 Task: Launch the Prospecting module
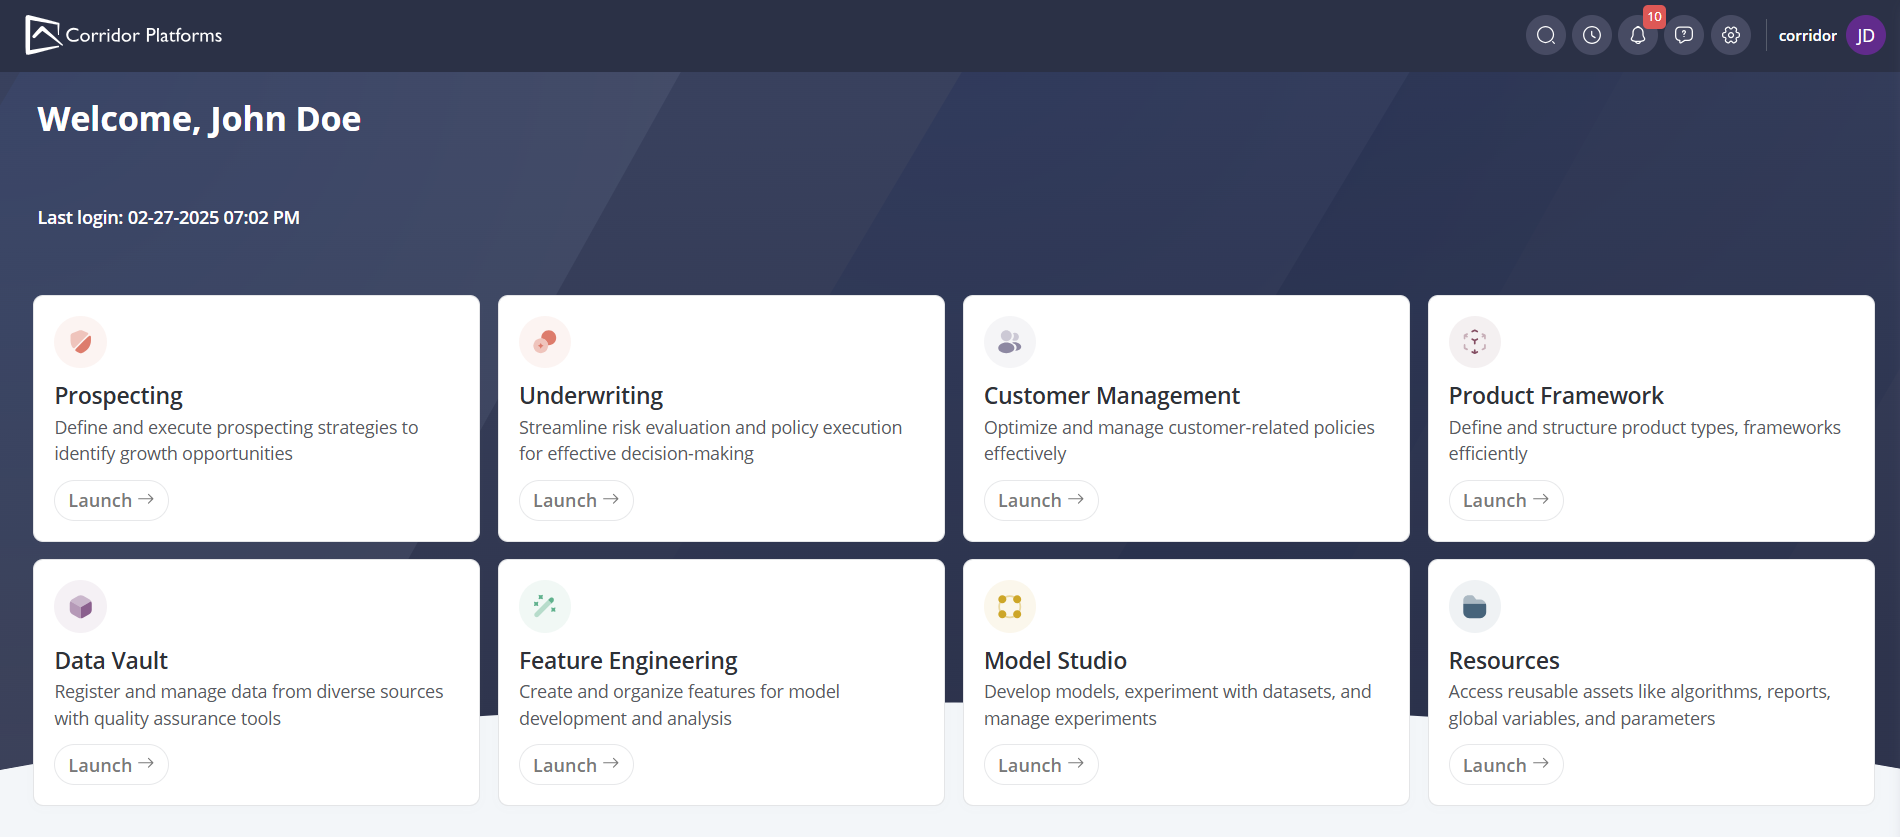pos(111,500)
